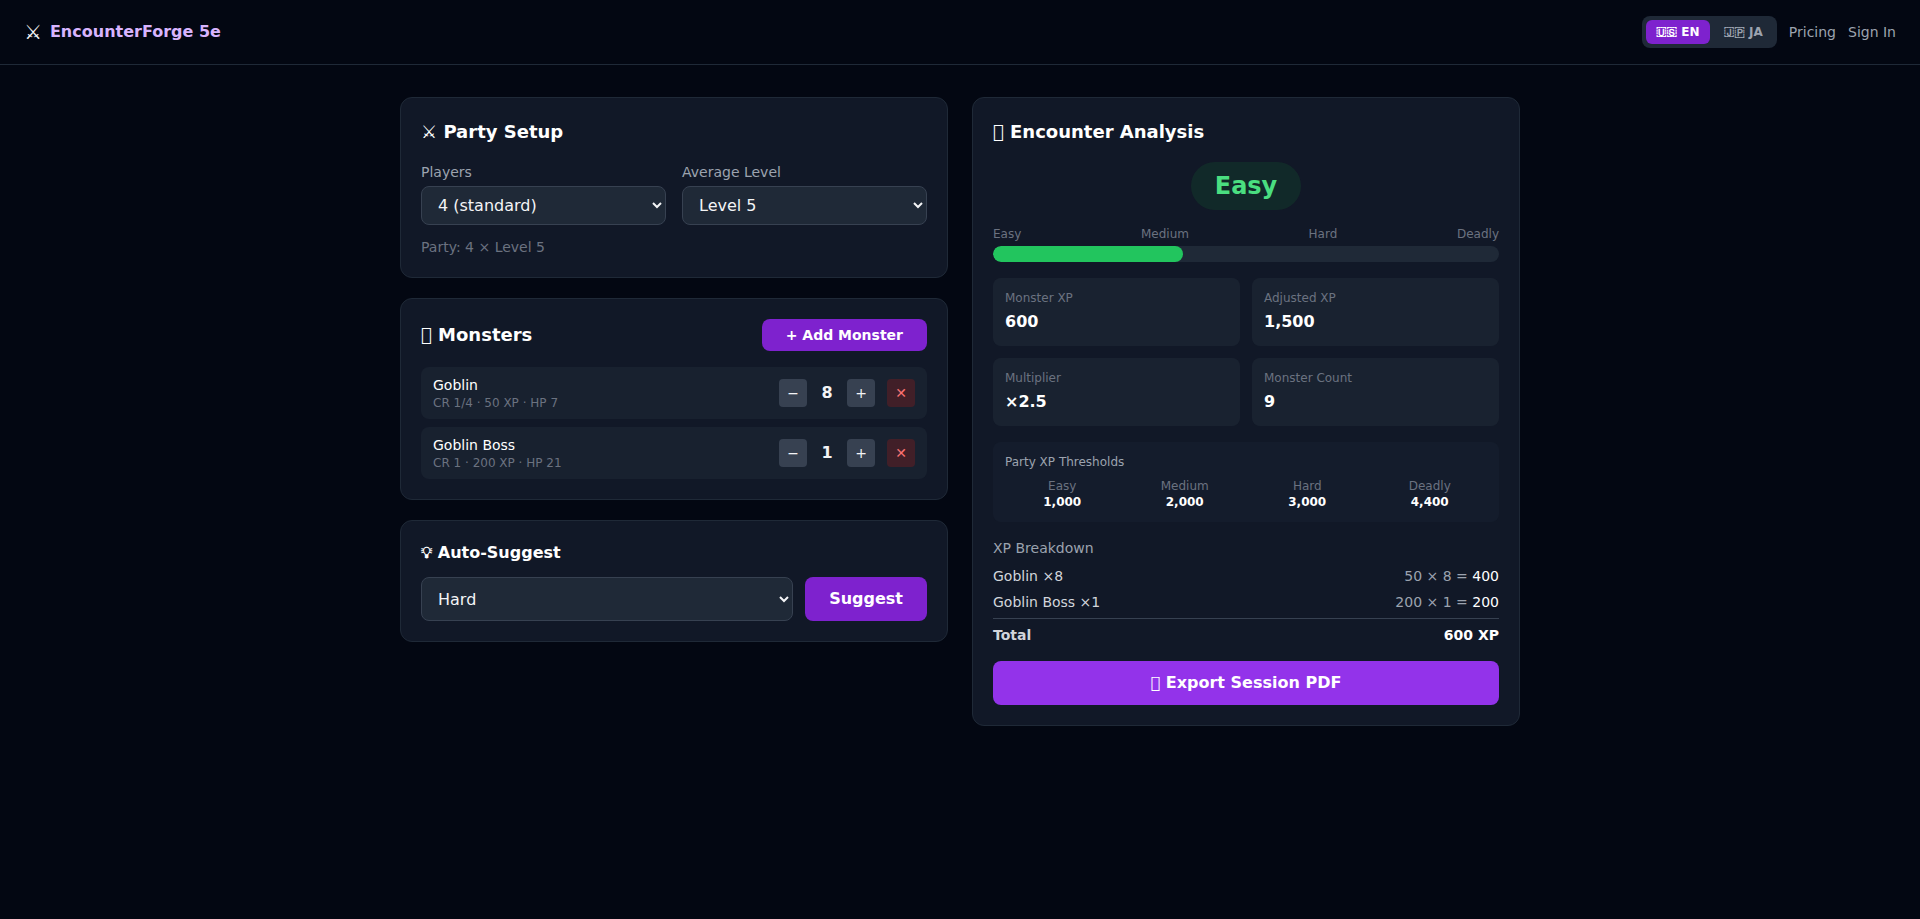The width and height of the screenshot is (1920, 919).
Task: Select the Goblin Boss monster name
Action: (x=474, y=445)
